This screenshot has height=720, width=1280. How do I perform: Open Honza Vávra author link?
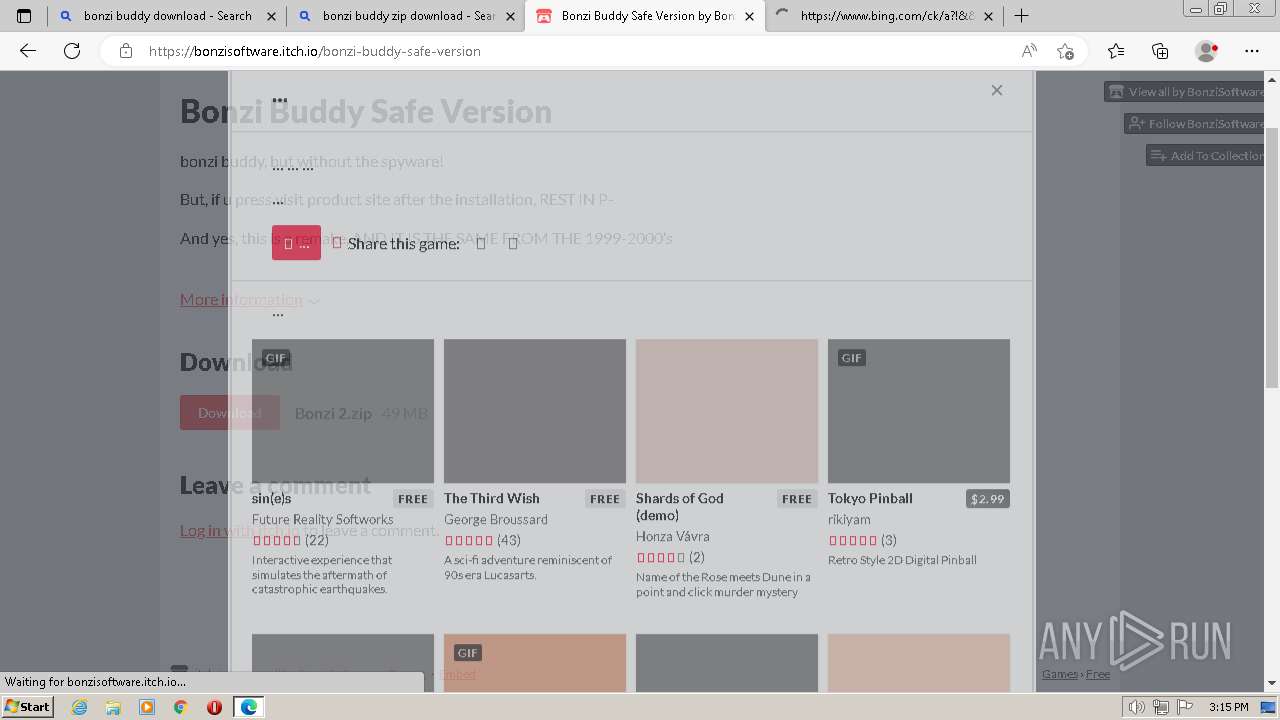(x=673, y=536)
